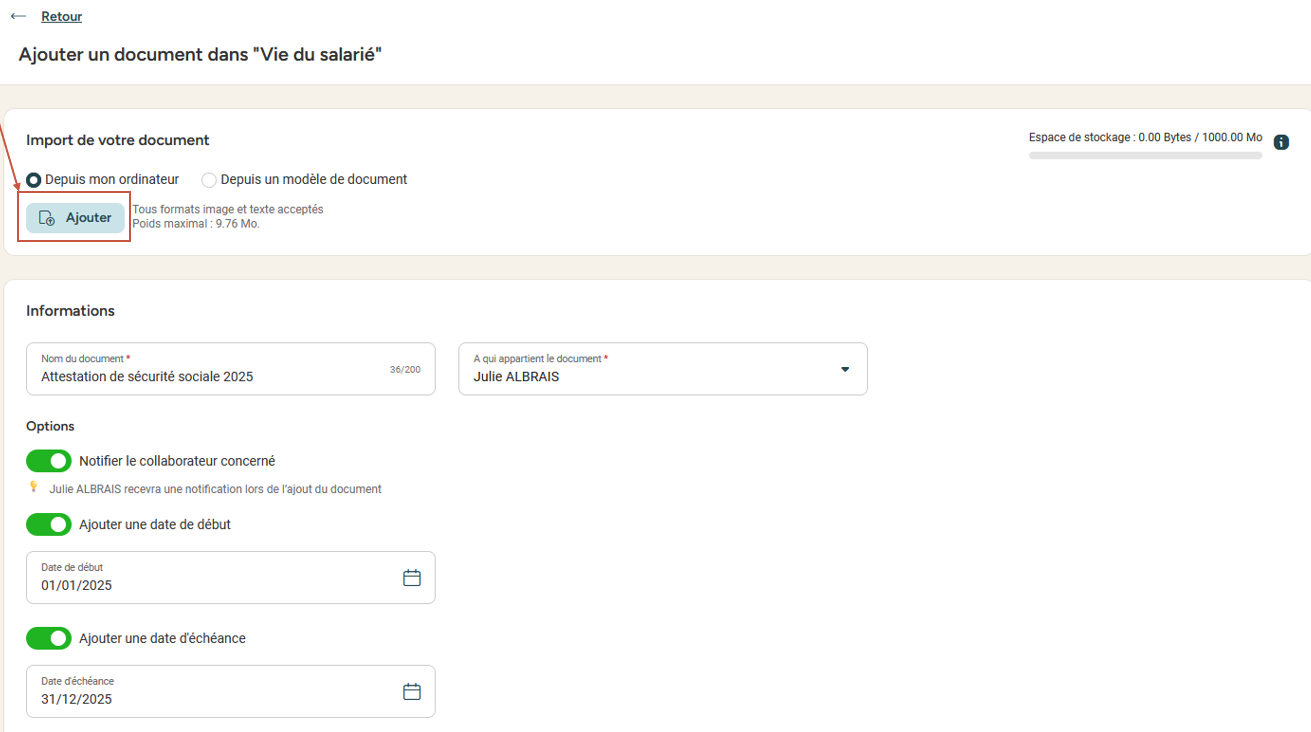Click the lightbulb hint icon
Viewport: 1311px width, 732px height.
34,488
